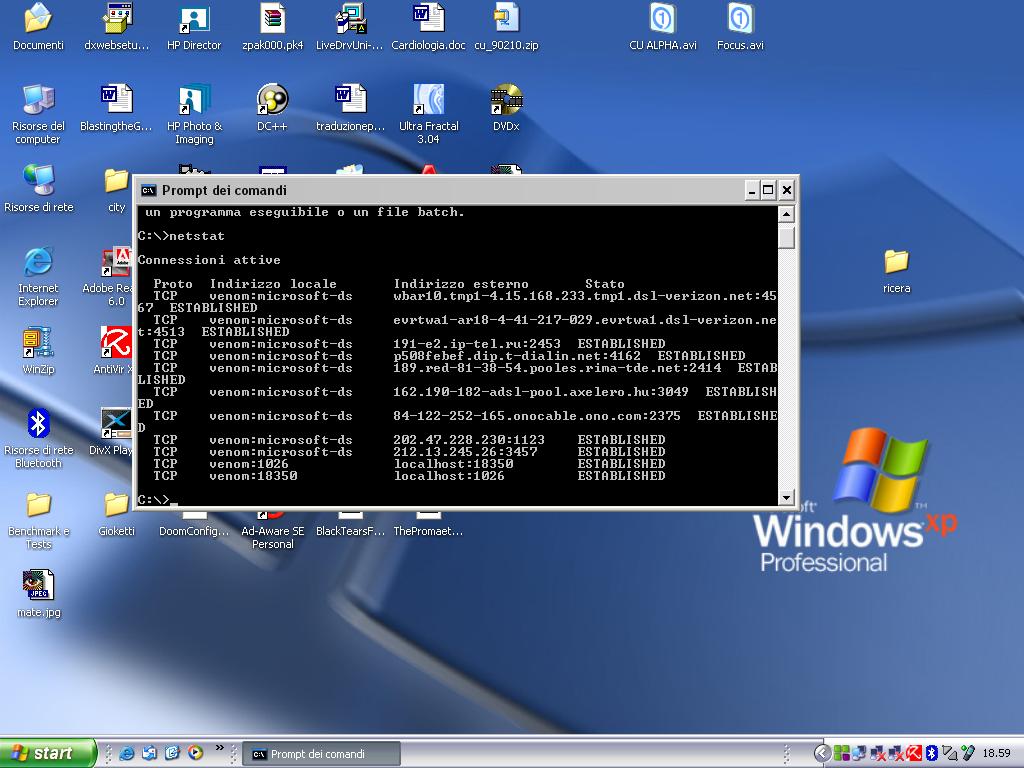Open the Cardiologia.doc document
The width and height of the screenshot is (1024, 768).
[x=428, y=20]
